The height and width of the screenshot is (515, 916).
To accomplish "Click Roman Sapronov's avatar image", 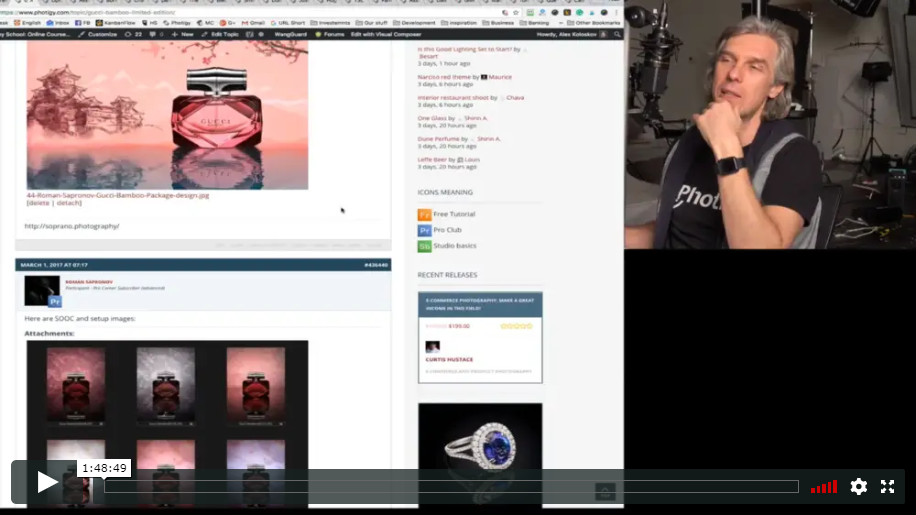I will [x=41, y=290].
